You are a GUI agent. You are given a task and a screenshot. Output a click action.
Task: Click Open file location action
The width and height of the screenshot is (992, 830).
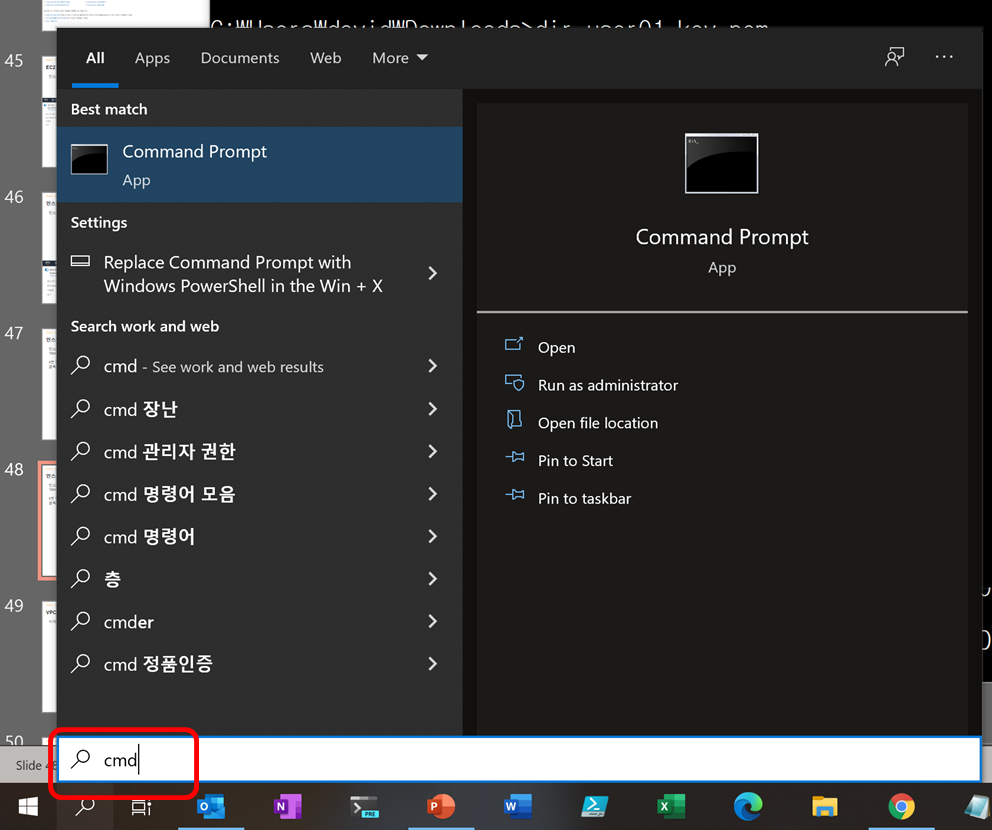(x=597, y=423)
